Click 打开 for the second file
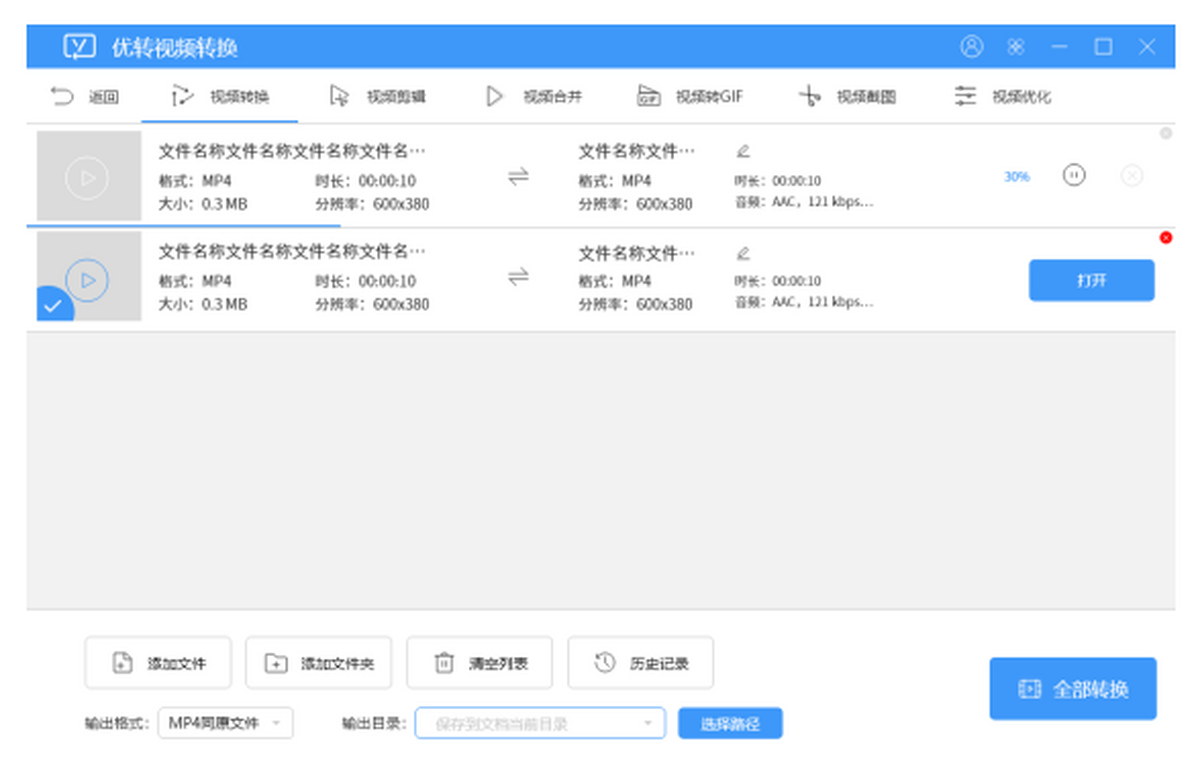 (1091, 281)
